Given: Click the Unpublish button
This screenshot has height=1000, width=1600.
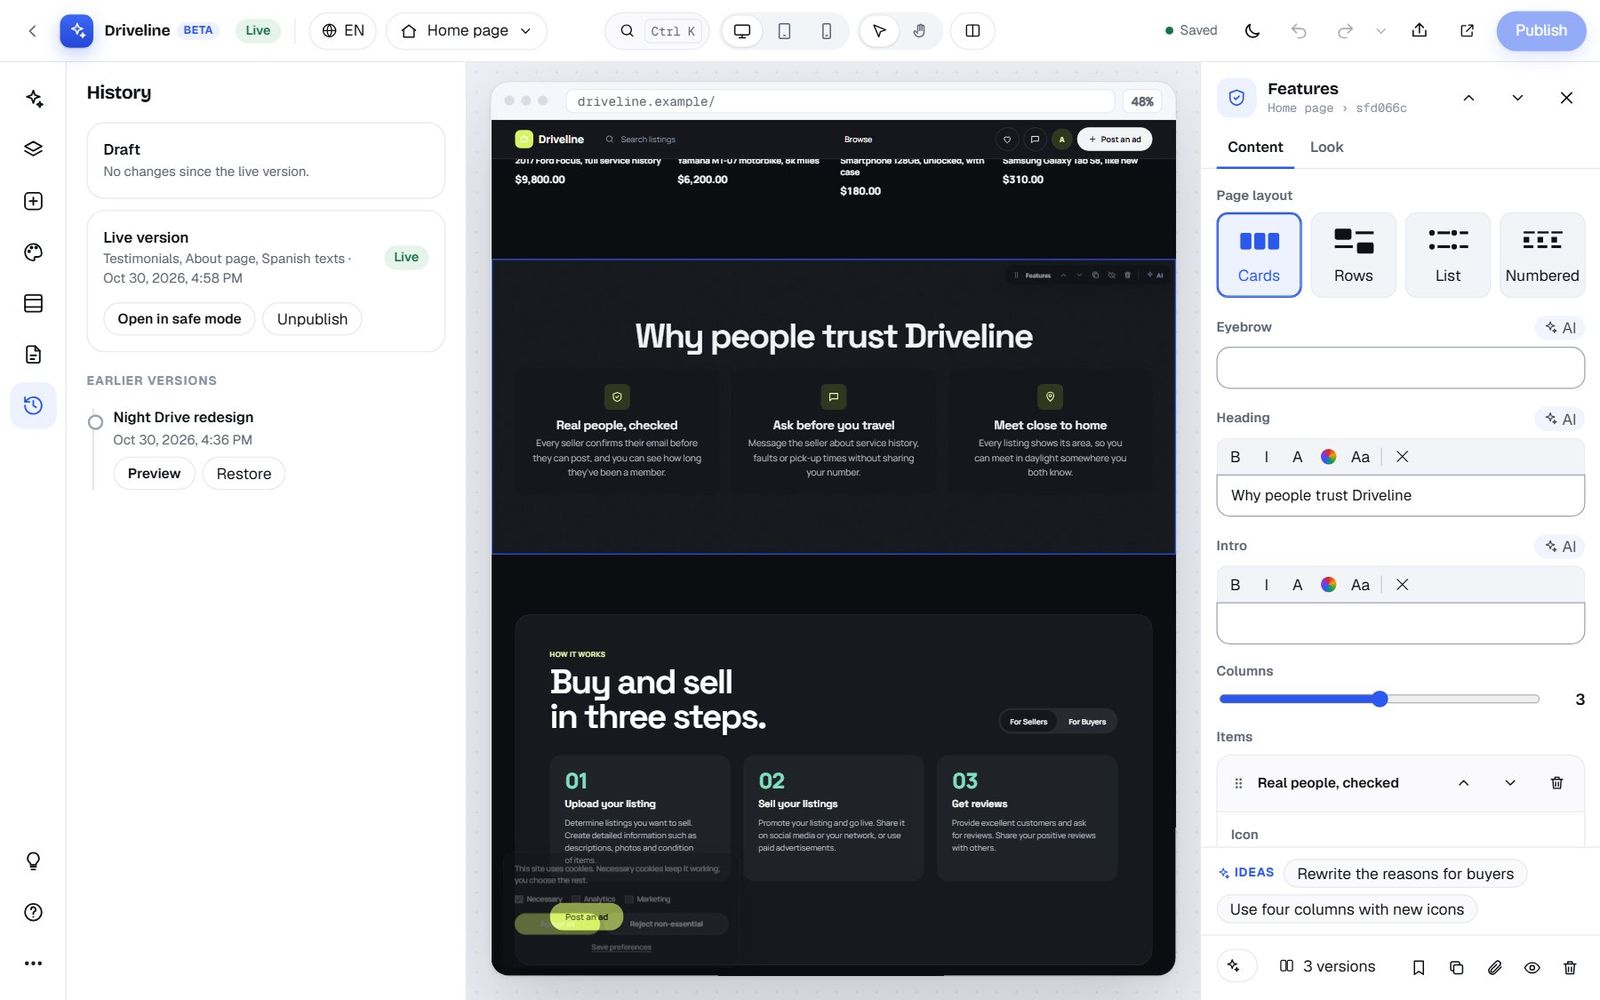Looking at the screenshot, I should tap(312, 319).
